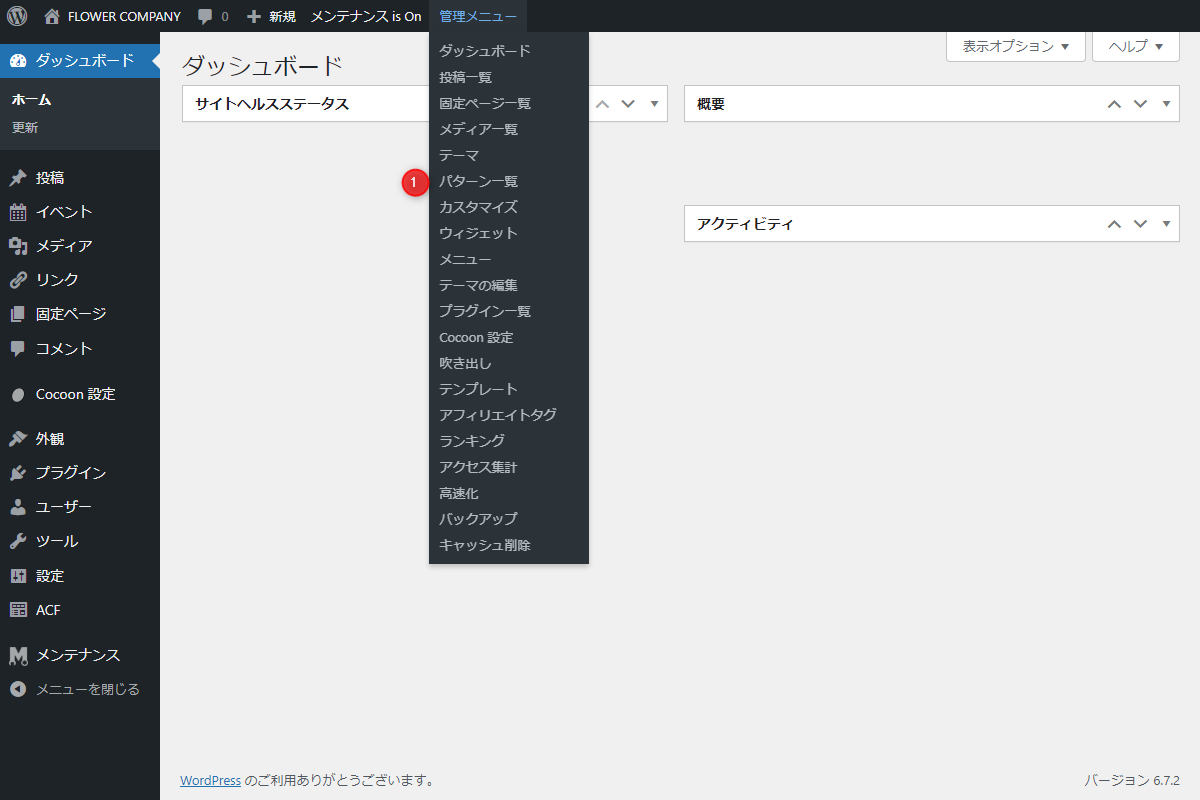
Task: Select 吹き出し from the dropdown menu
Action: pyautogui.click(x=509, y=363)
